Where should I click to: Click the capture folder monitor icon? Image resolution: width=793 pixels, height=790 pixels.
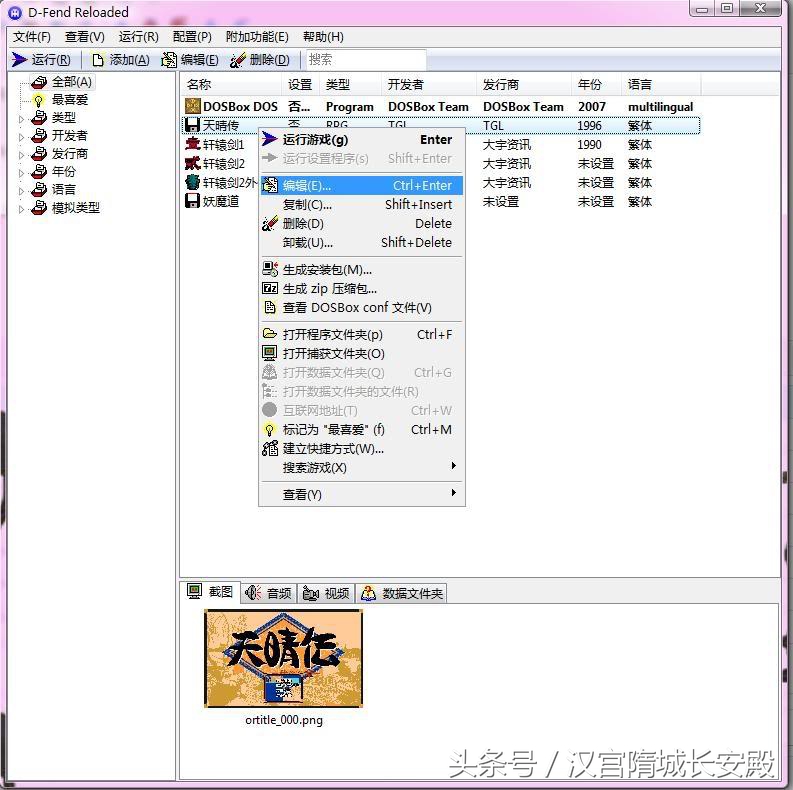[270, 353]
